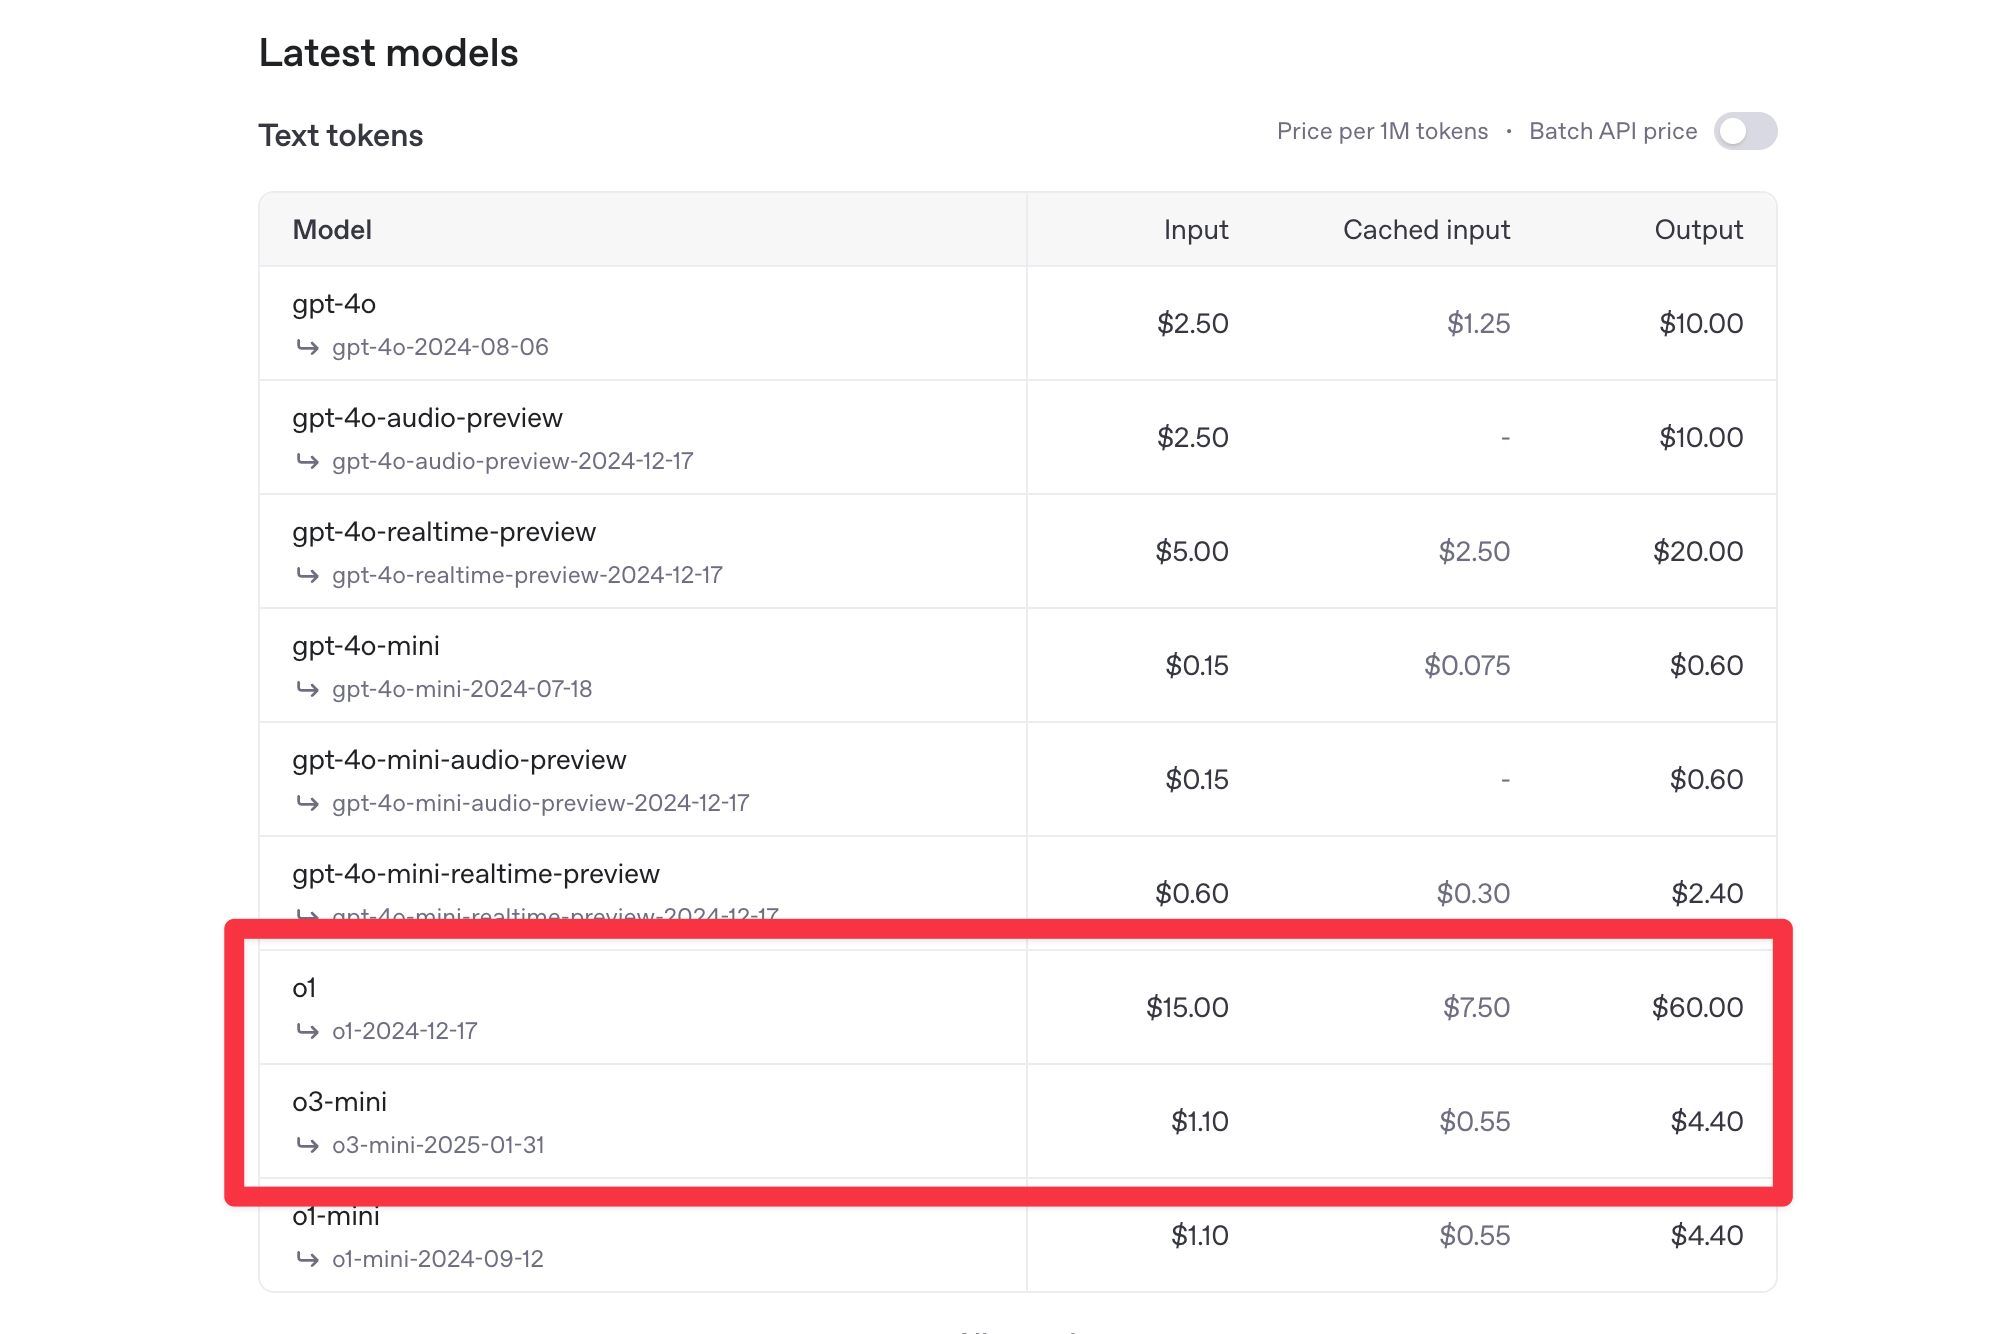Click the gpt-4o-mini cached input price $0.075
2008x1334 pixels.
(1467, 665)
